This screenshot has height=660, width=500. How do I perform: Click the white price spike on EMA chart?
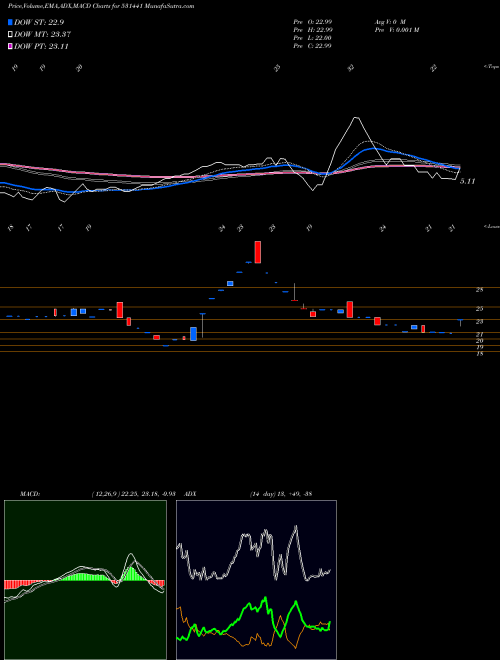click(357, 118)
